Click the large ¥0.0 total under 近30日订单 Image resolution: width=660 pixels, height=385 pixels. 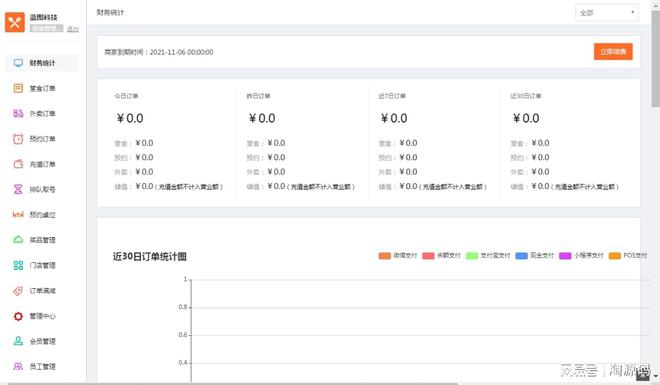pos(526,118)
